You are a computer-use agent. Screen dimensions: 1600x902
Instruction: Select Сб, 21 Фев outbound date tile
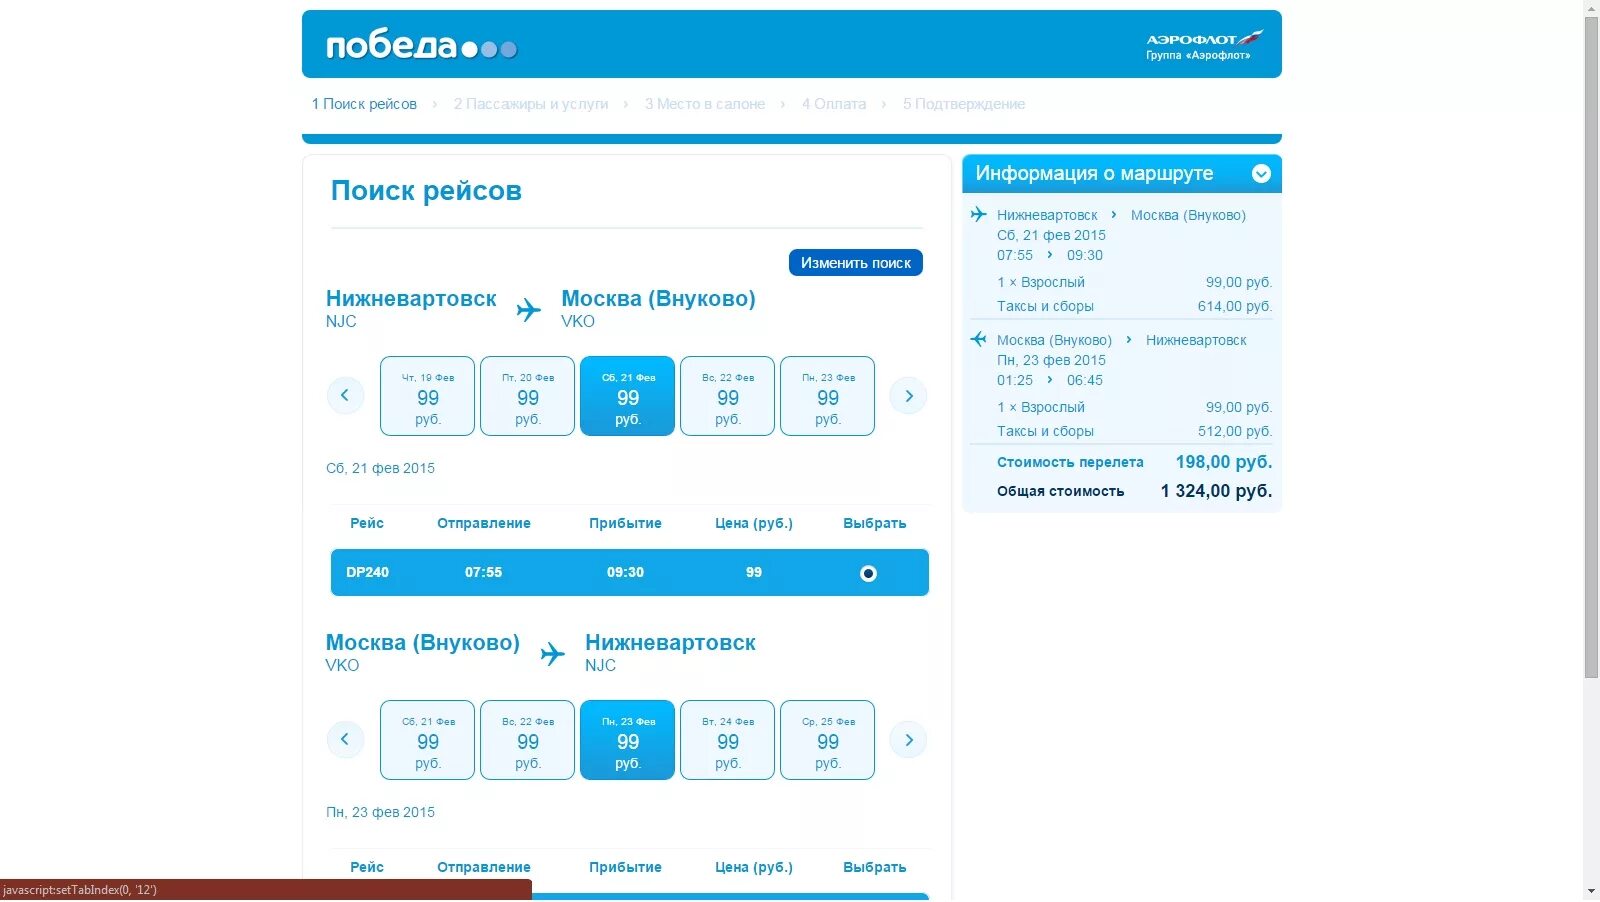click(x=628, y=396)
